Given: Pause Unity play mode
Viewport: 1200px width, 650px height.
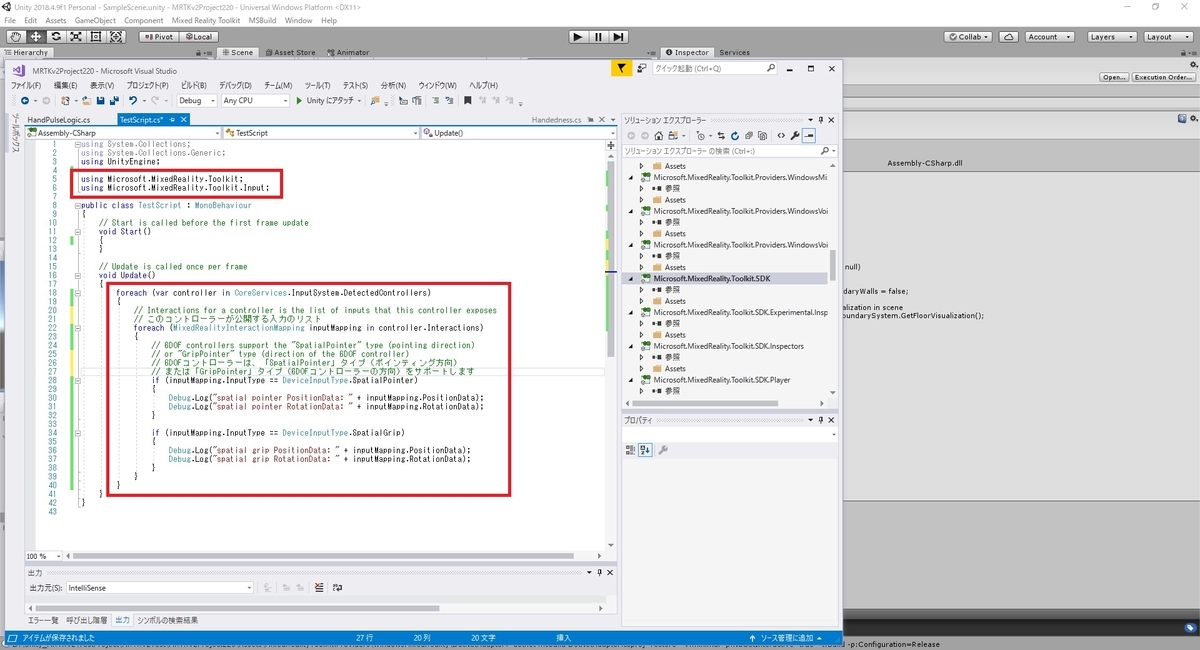Looking at the screenshot, I should pyautogui.click(x=598, y=36).
